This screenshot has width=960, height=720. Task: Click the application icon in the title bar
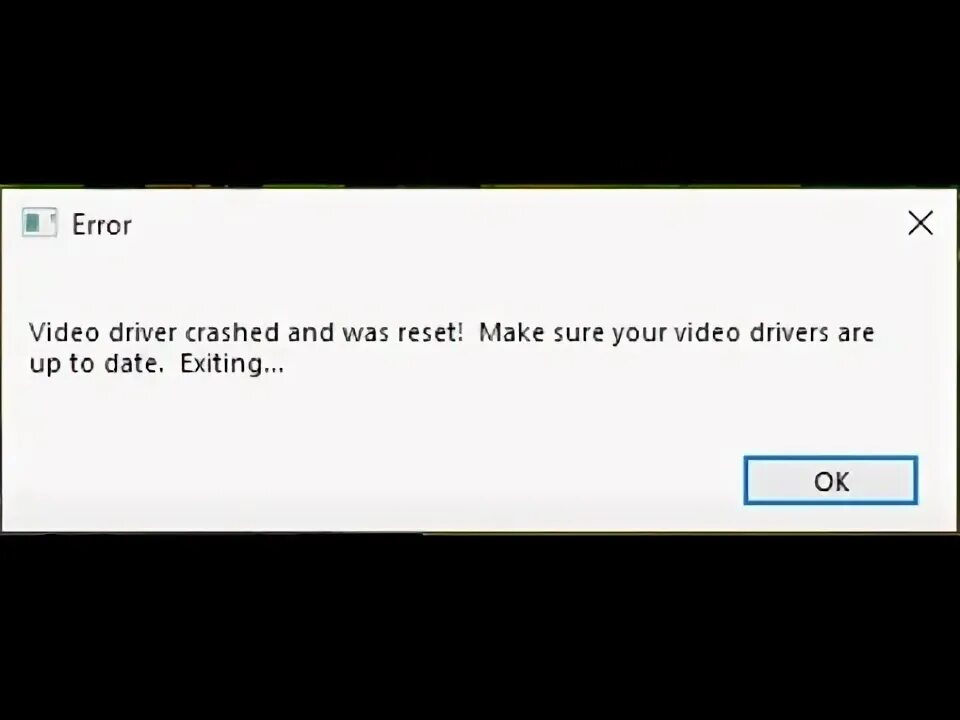[40, 223]
